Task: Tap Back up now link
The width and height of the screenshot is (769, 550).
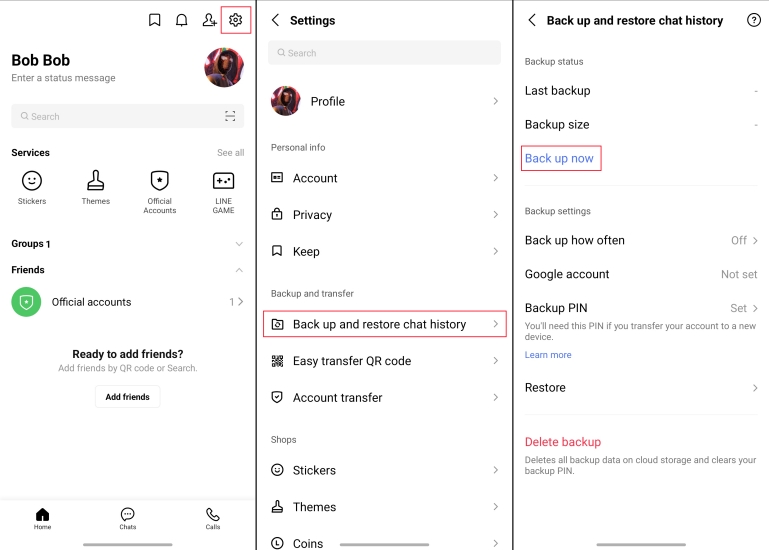Action: pos(560,158)
